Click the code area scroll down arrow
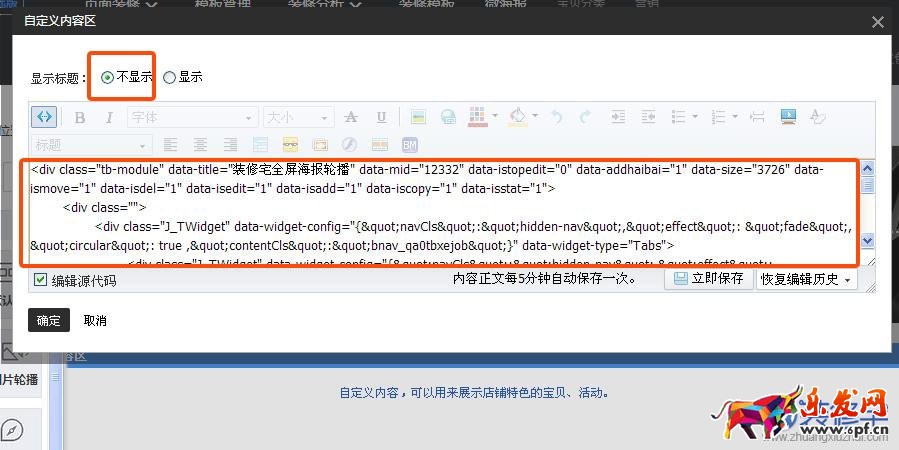This screenshot has width=899, height=450. [867, 241]
